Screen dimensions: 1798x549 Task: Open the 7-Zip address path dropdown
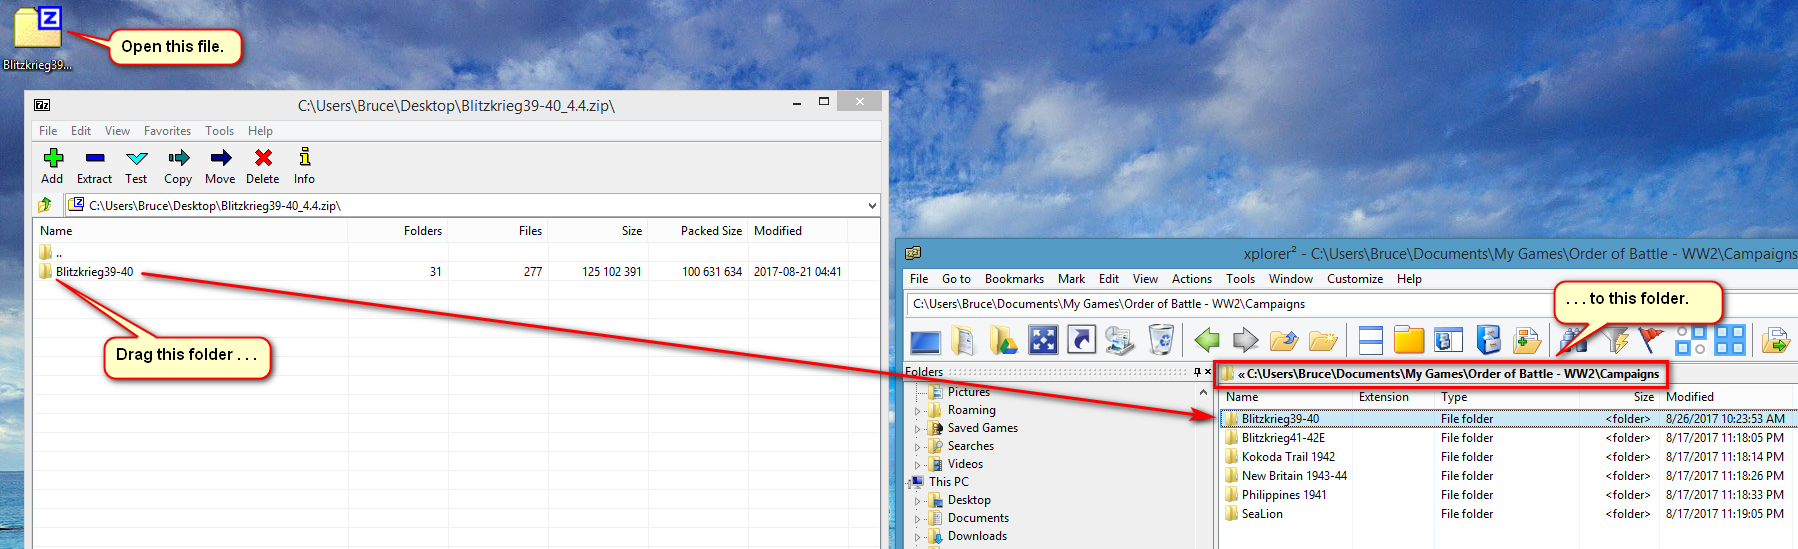pyautogui.click(x=872, y=206)
